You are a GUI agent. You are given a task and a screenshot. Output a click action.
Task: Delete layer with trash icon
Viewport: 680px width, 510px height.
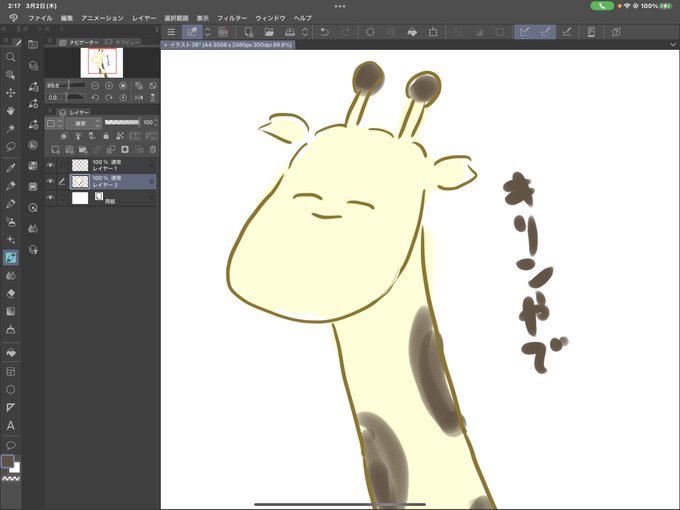[x=153, y=150]
